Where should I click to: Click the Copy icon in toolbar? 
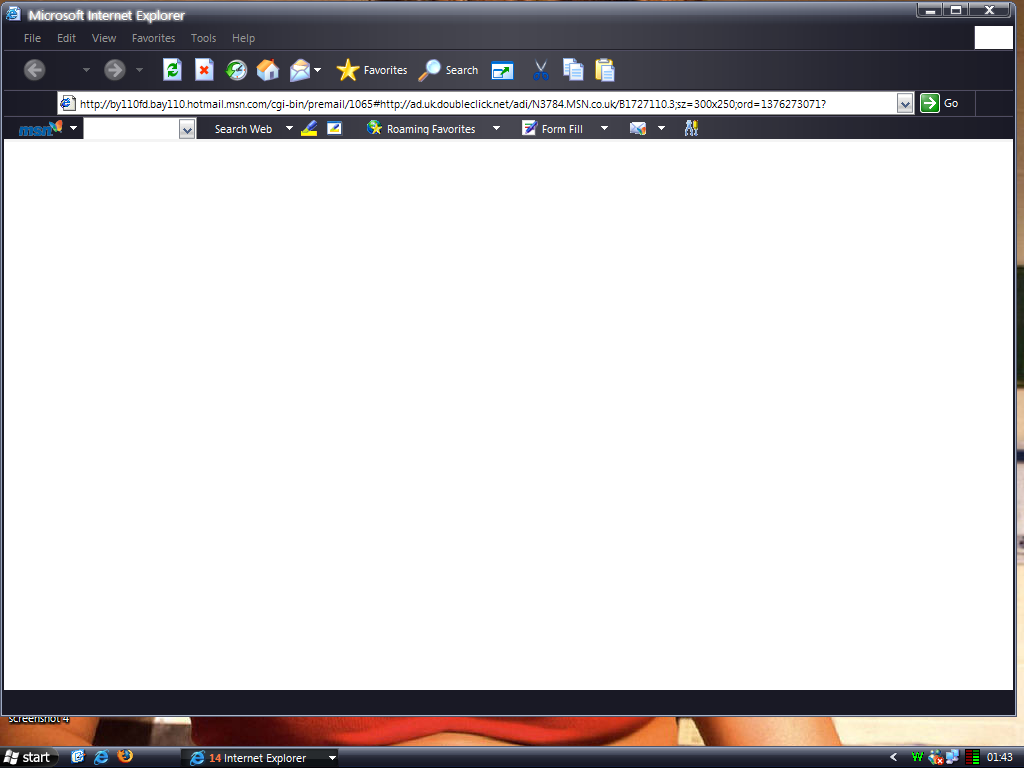pos(573,70)
